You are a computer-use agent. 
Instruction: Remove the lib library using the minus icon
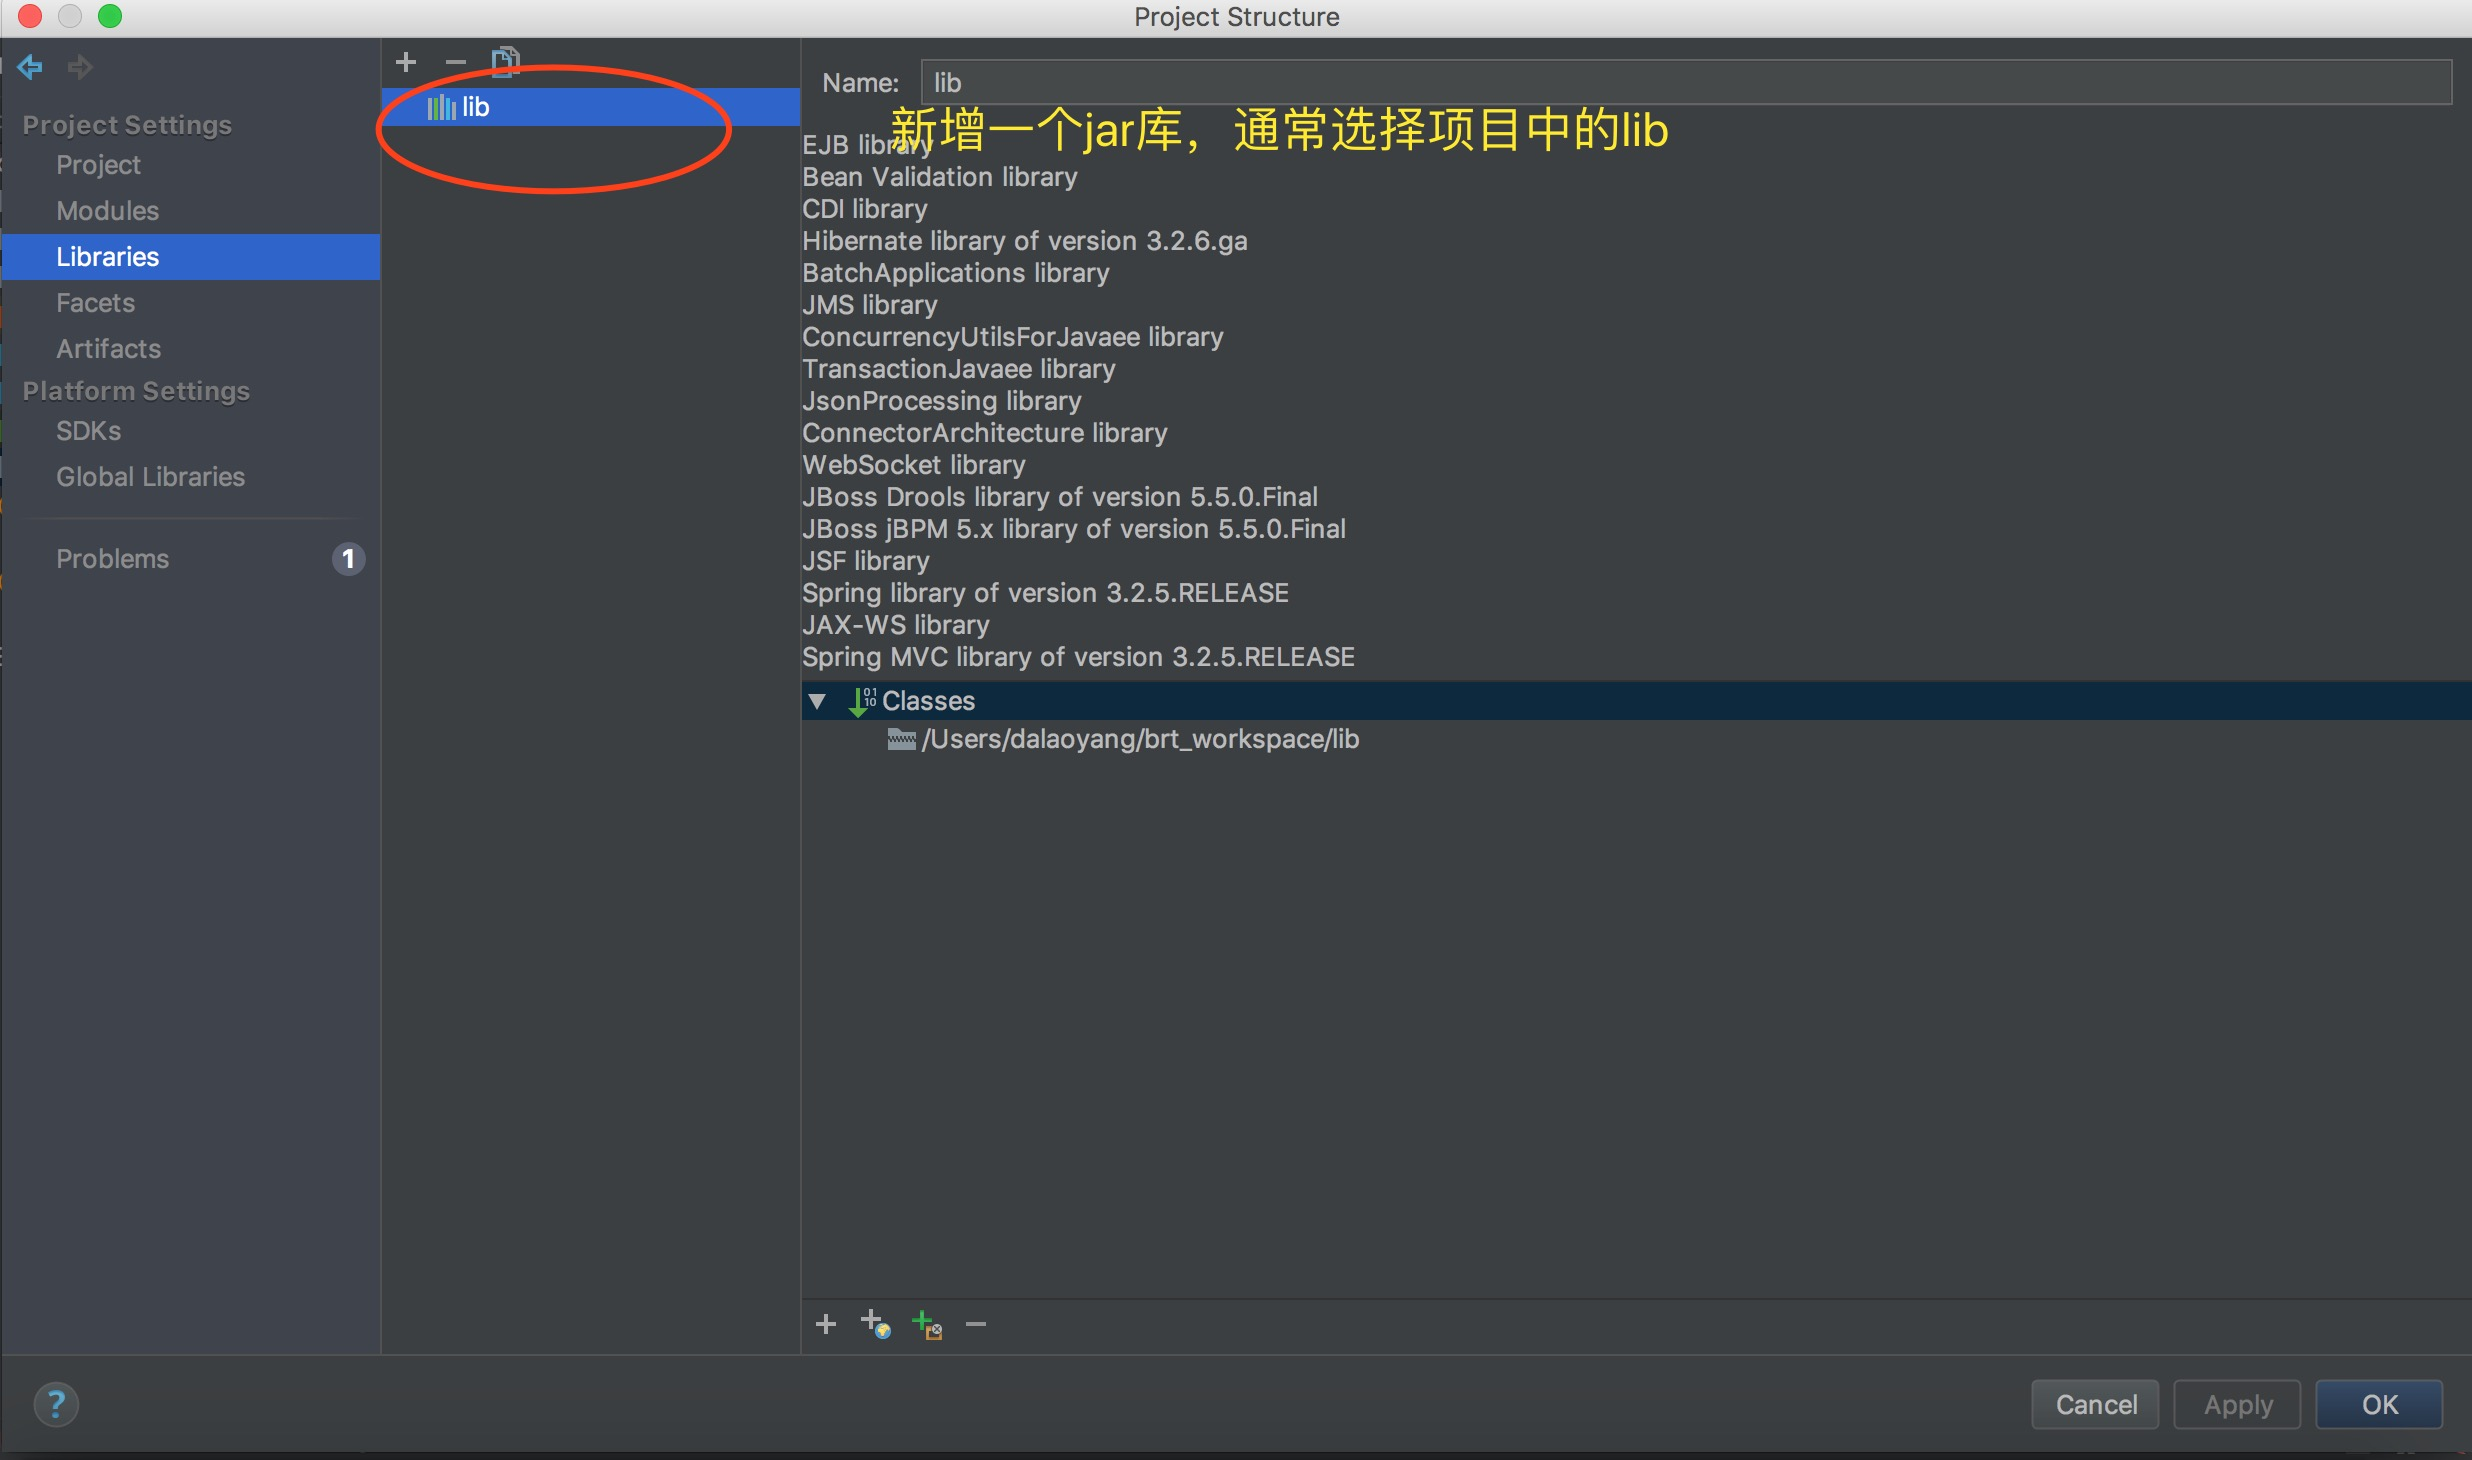456,60
